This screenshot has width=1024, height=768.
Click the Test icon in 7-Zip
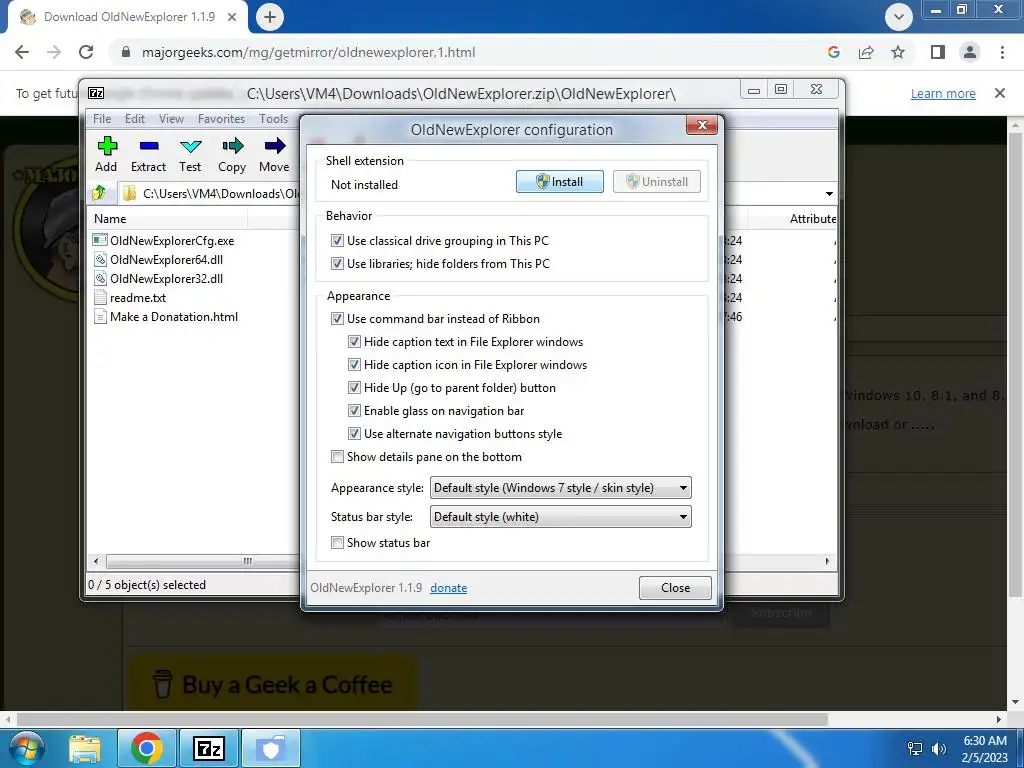(191, 146)
